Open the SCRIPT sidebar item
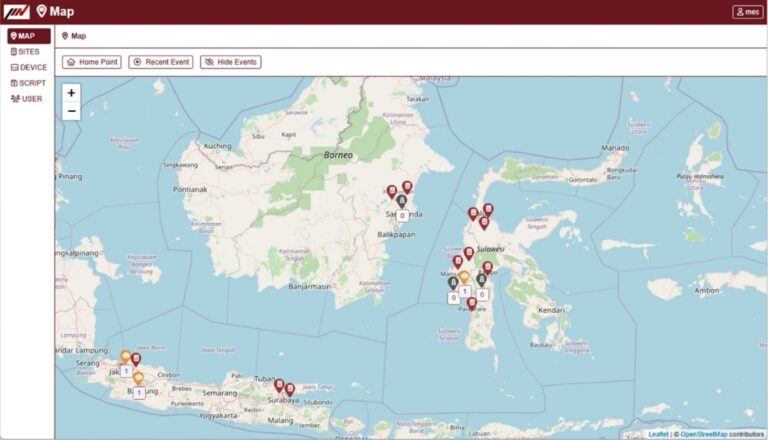 coord(28,83)
